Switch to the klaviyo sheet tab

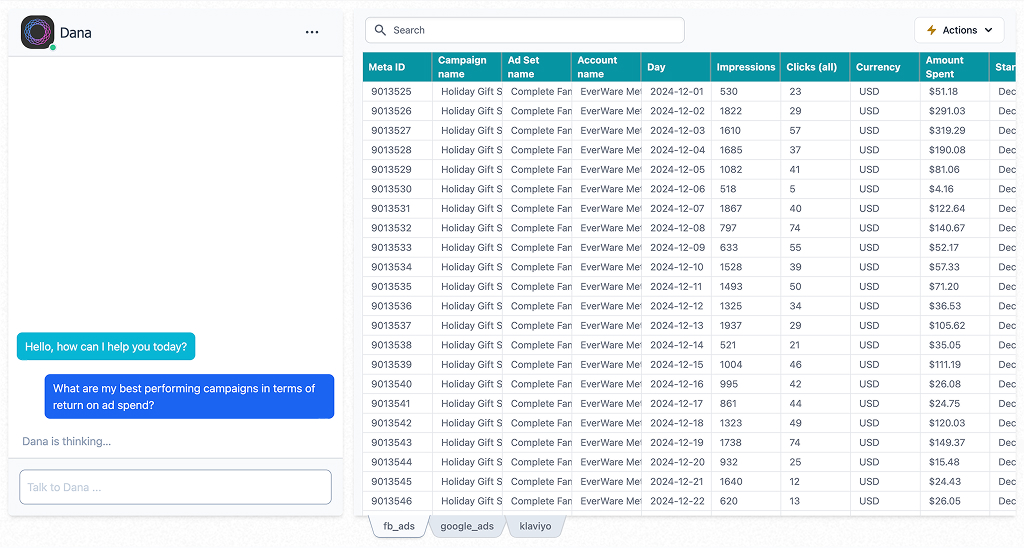pos(536,526)
